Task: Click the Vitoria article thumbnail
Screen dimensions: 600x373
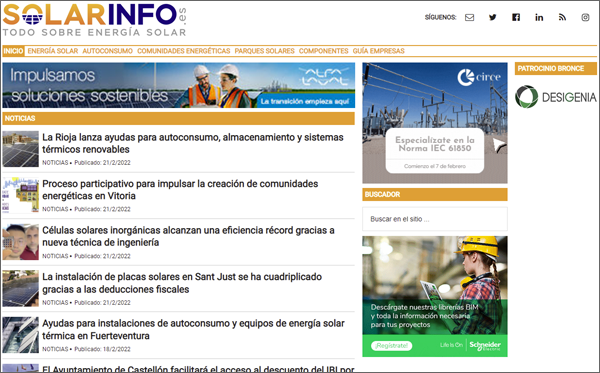Action: [x=21, y=195]
